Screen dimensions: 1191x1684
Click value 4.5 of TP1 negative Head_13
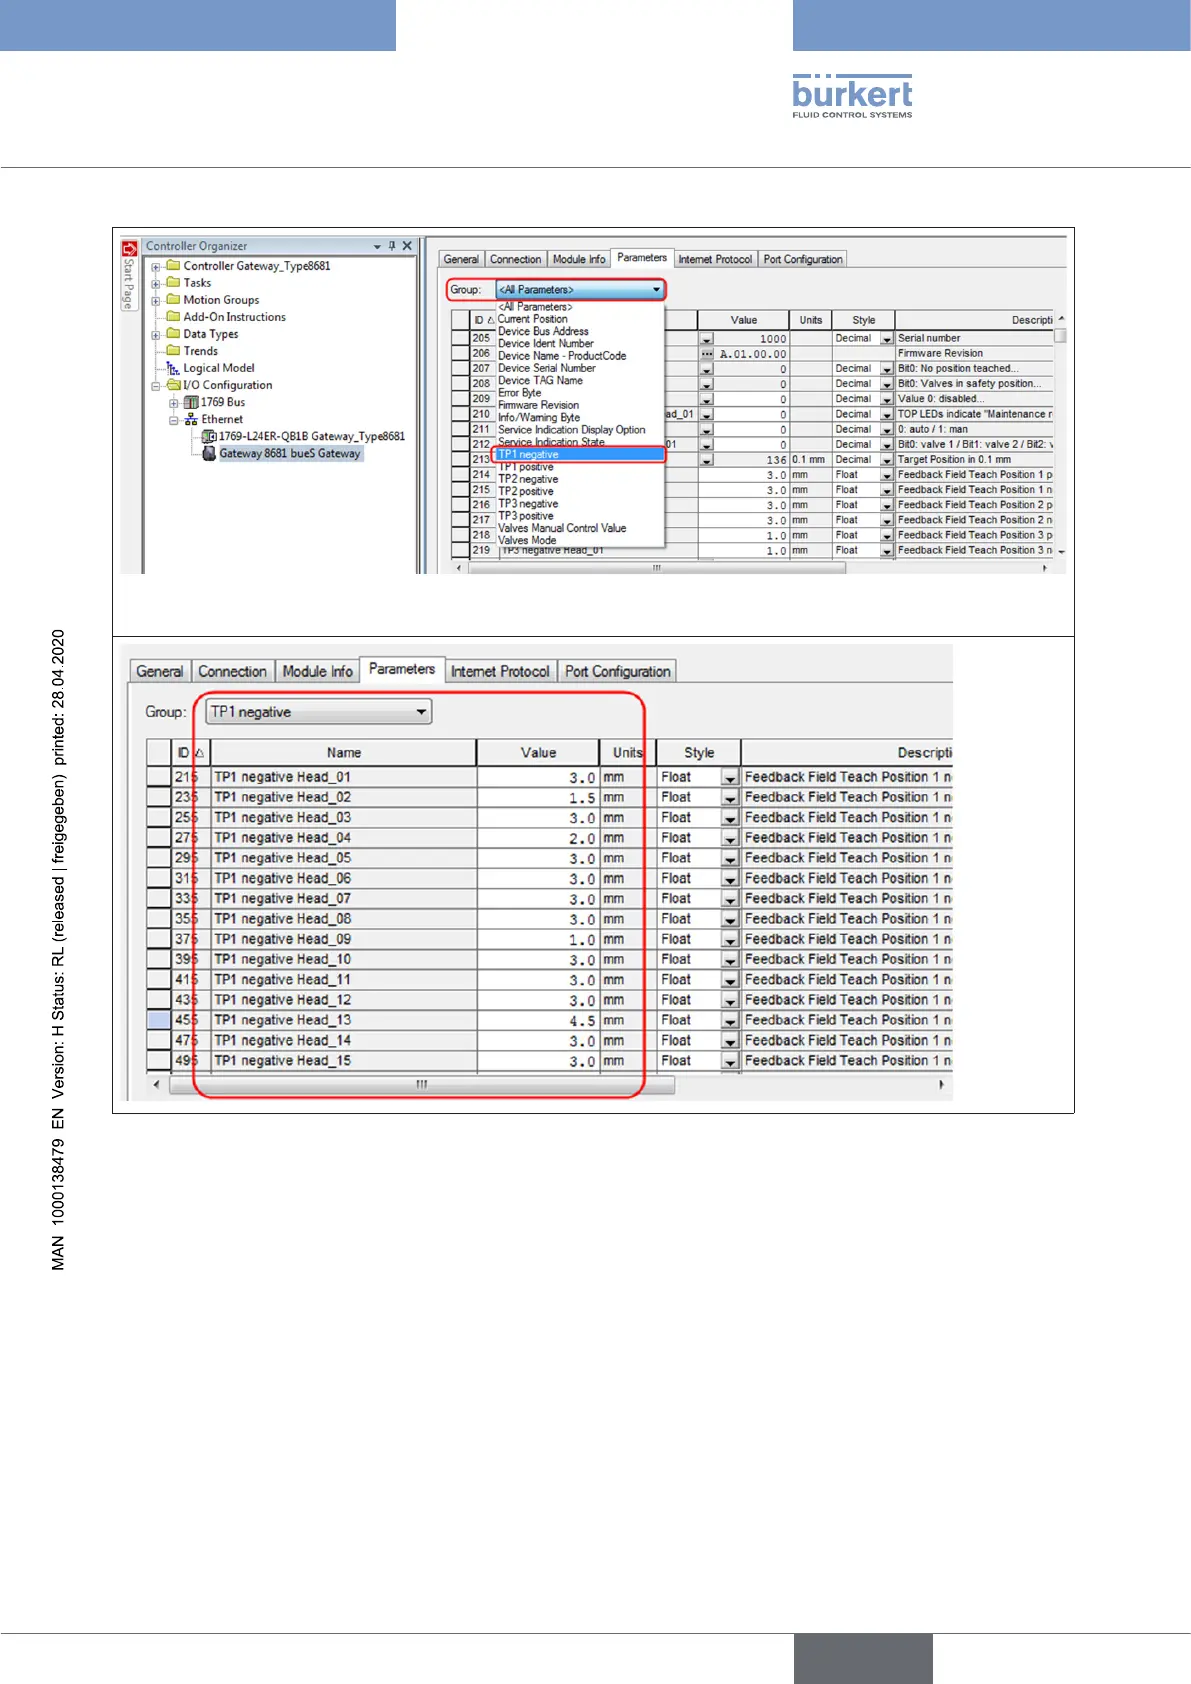pos(538,1021)
